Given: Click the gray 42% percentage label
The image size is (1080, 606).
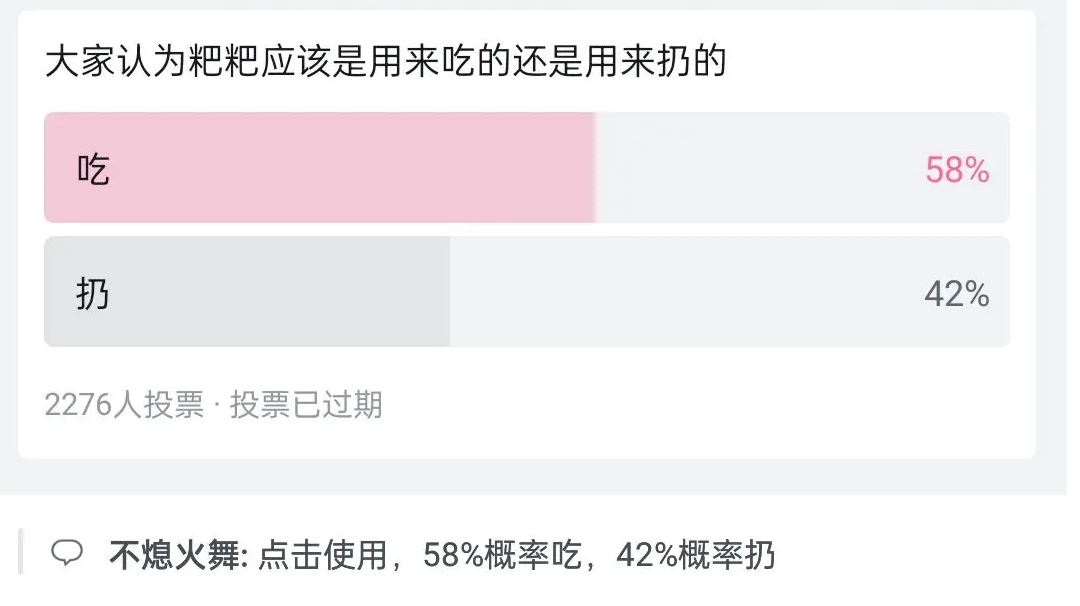Looking at the screenshot, I should click(x=956, y=294).
